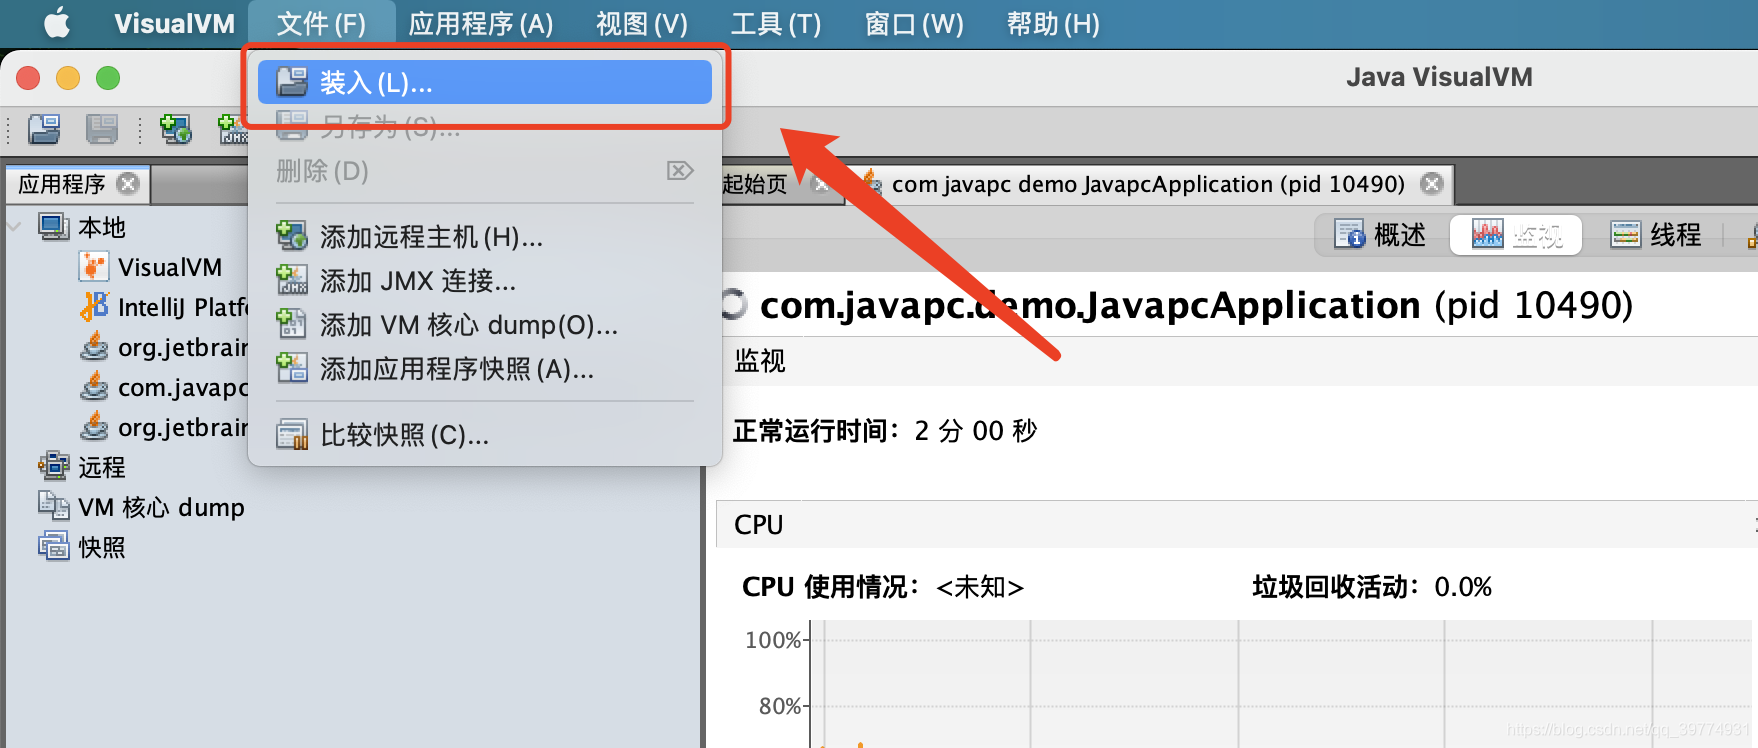The height and width of the screenshot is (748, 1758).
Task: Select 添加应用程序快照 (A)... entry
Action: click(485, 369)
